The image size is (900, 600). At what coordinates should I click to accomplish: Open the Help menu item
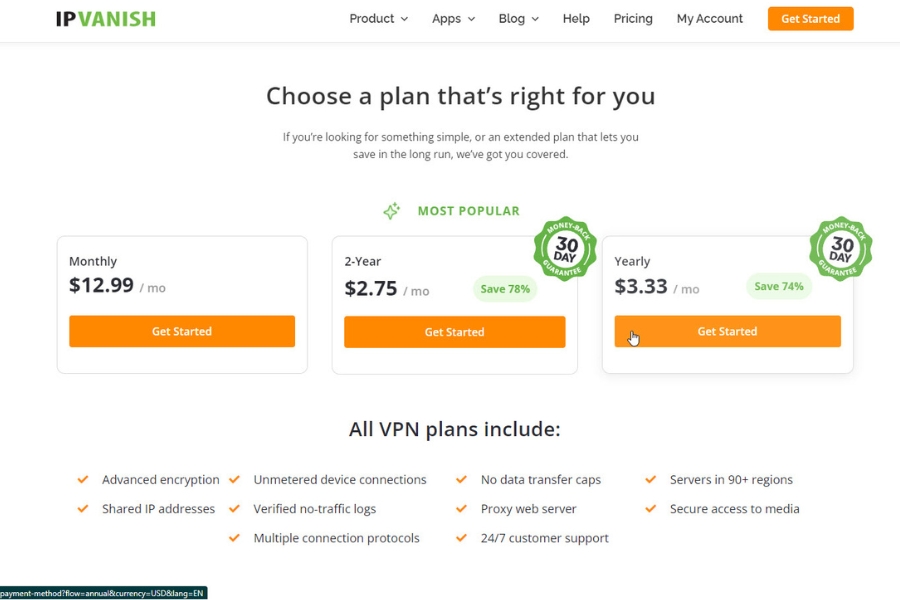click(x=576, y=18)
